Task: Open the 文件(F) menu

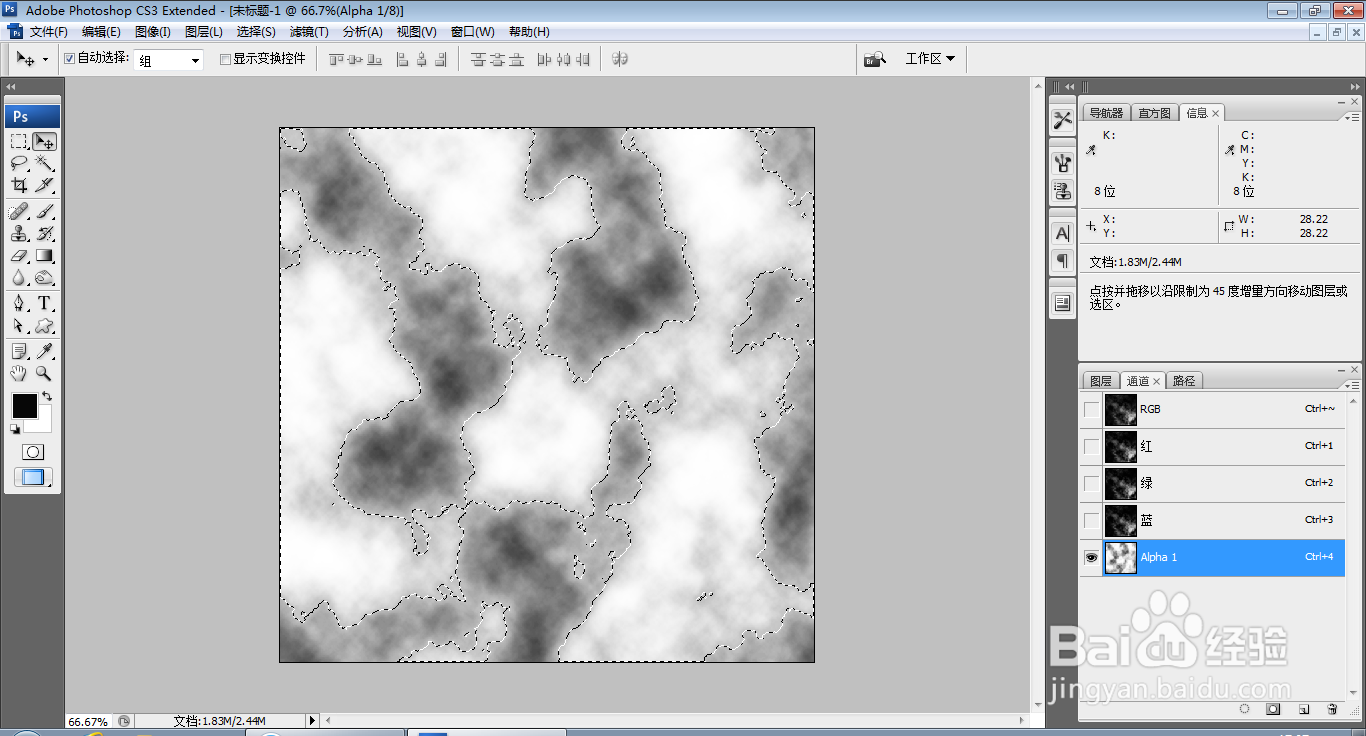Action: 49,32
